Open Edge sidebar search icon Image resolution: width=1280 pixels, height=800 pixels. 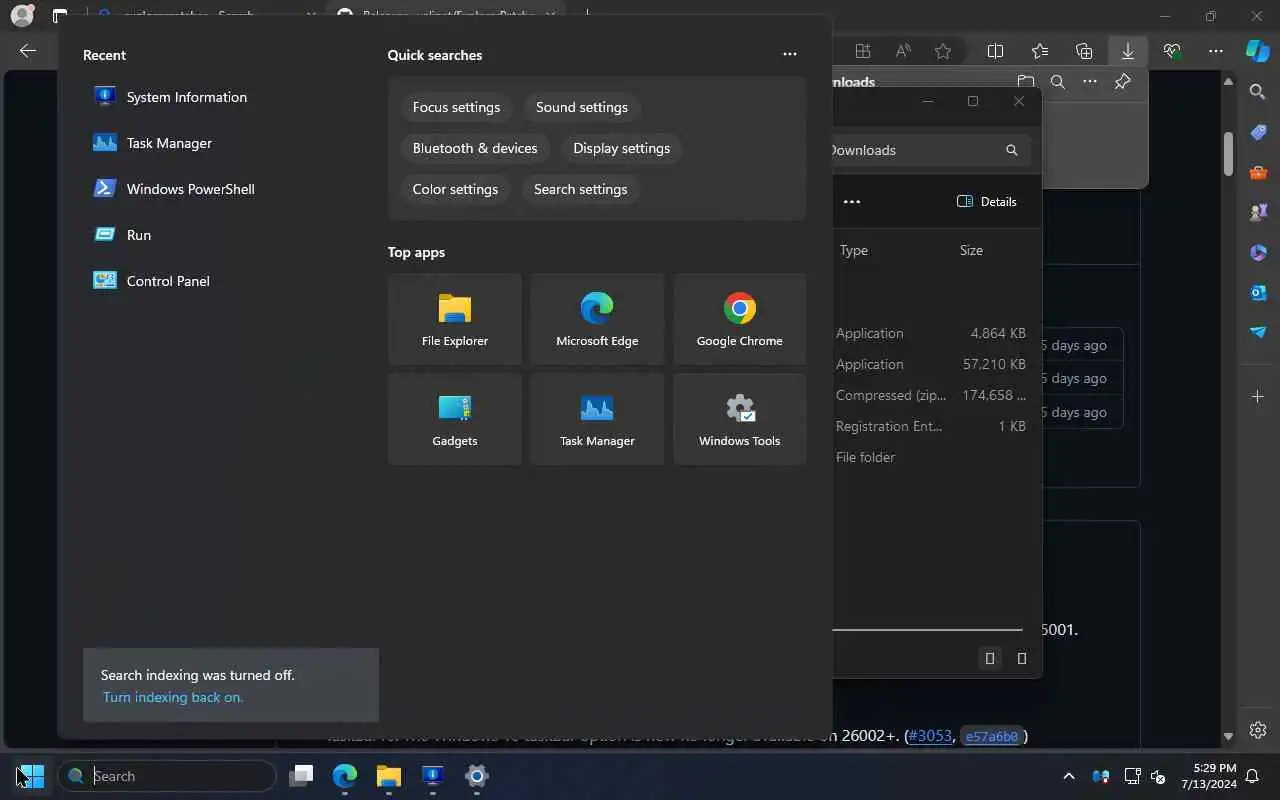click(x=1258, y=92)
